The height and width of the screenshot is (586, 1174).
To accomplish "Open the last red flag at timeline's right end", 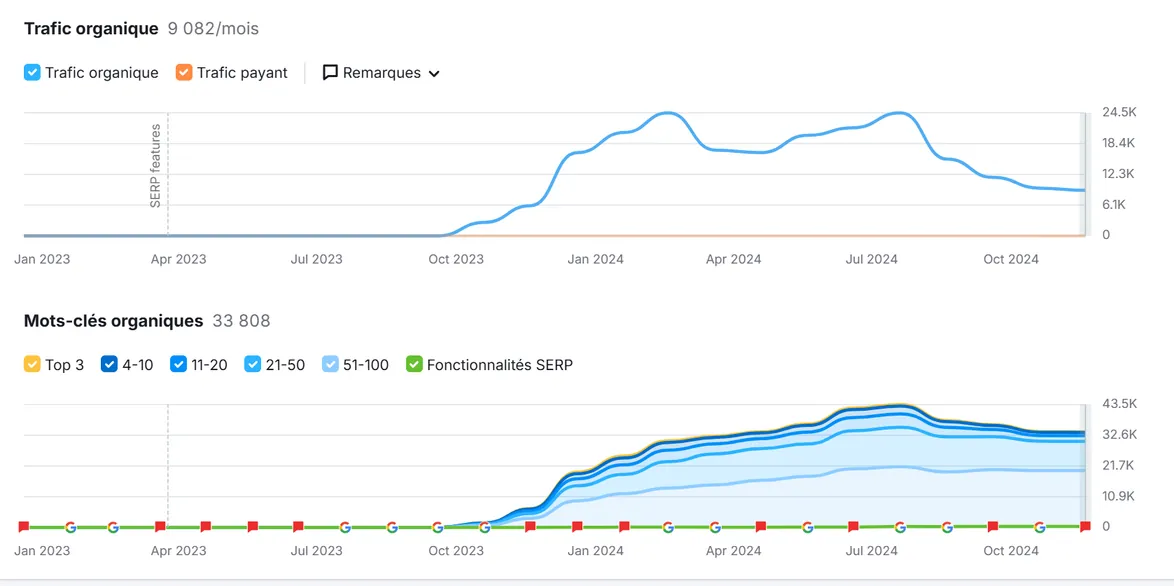I will 1085,526.
